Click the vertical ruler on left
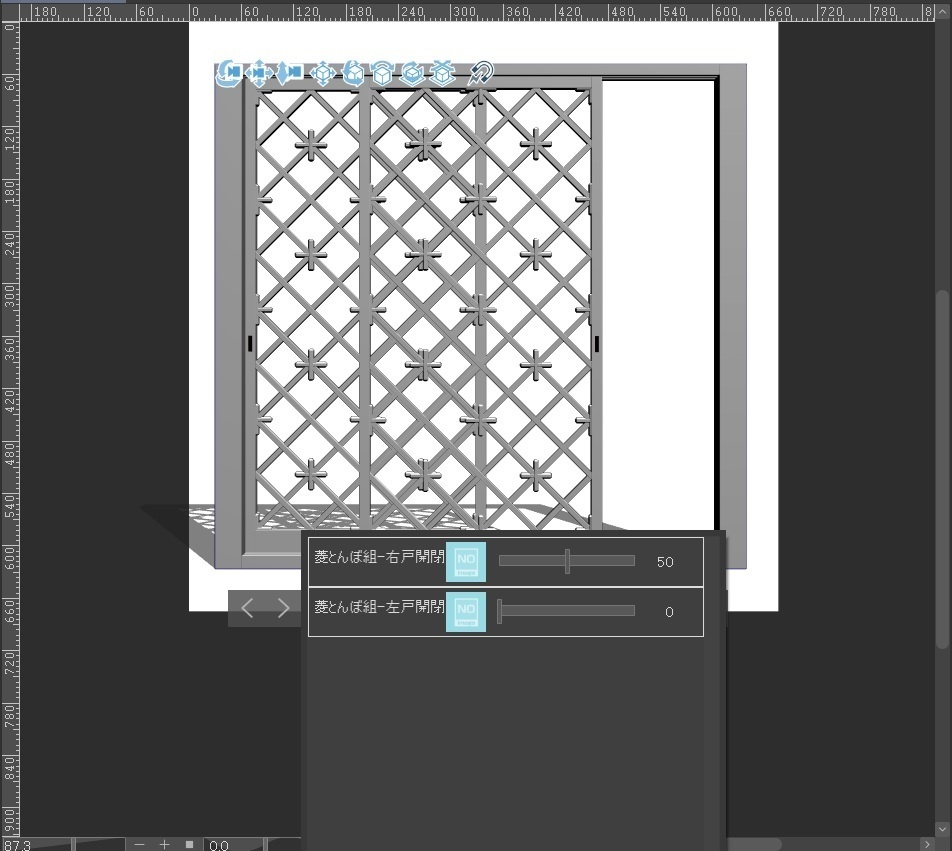The height and width of the screenshot is (851, 952). point(10,429)
